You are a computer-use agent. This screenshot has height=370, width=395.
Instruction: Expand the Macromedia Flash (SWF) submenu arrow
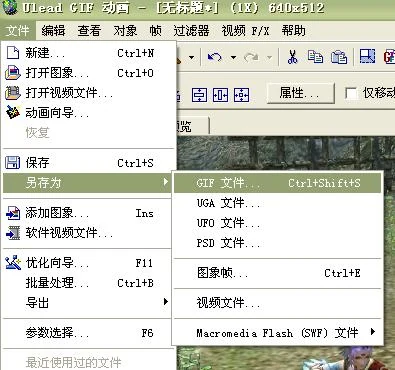373,332
